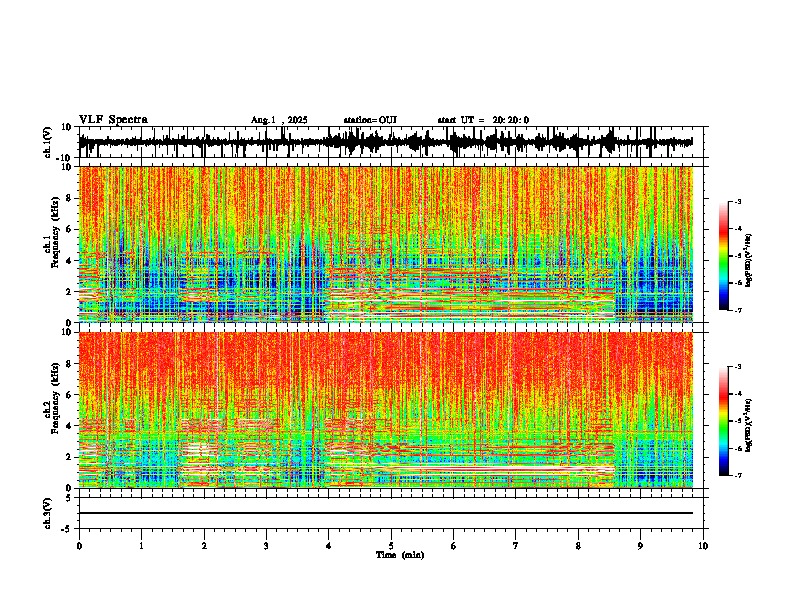Click the 'Time (min)' axis label

[x=400, y=555]
